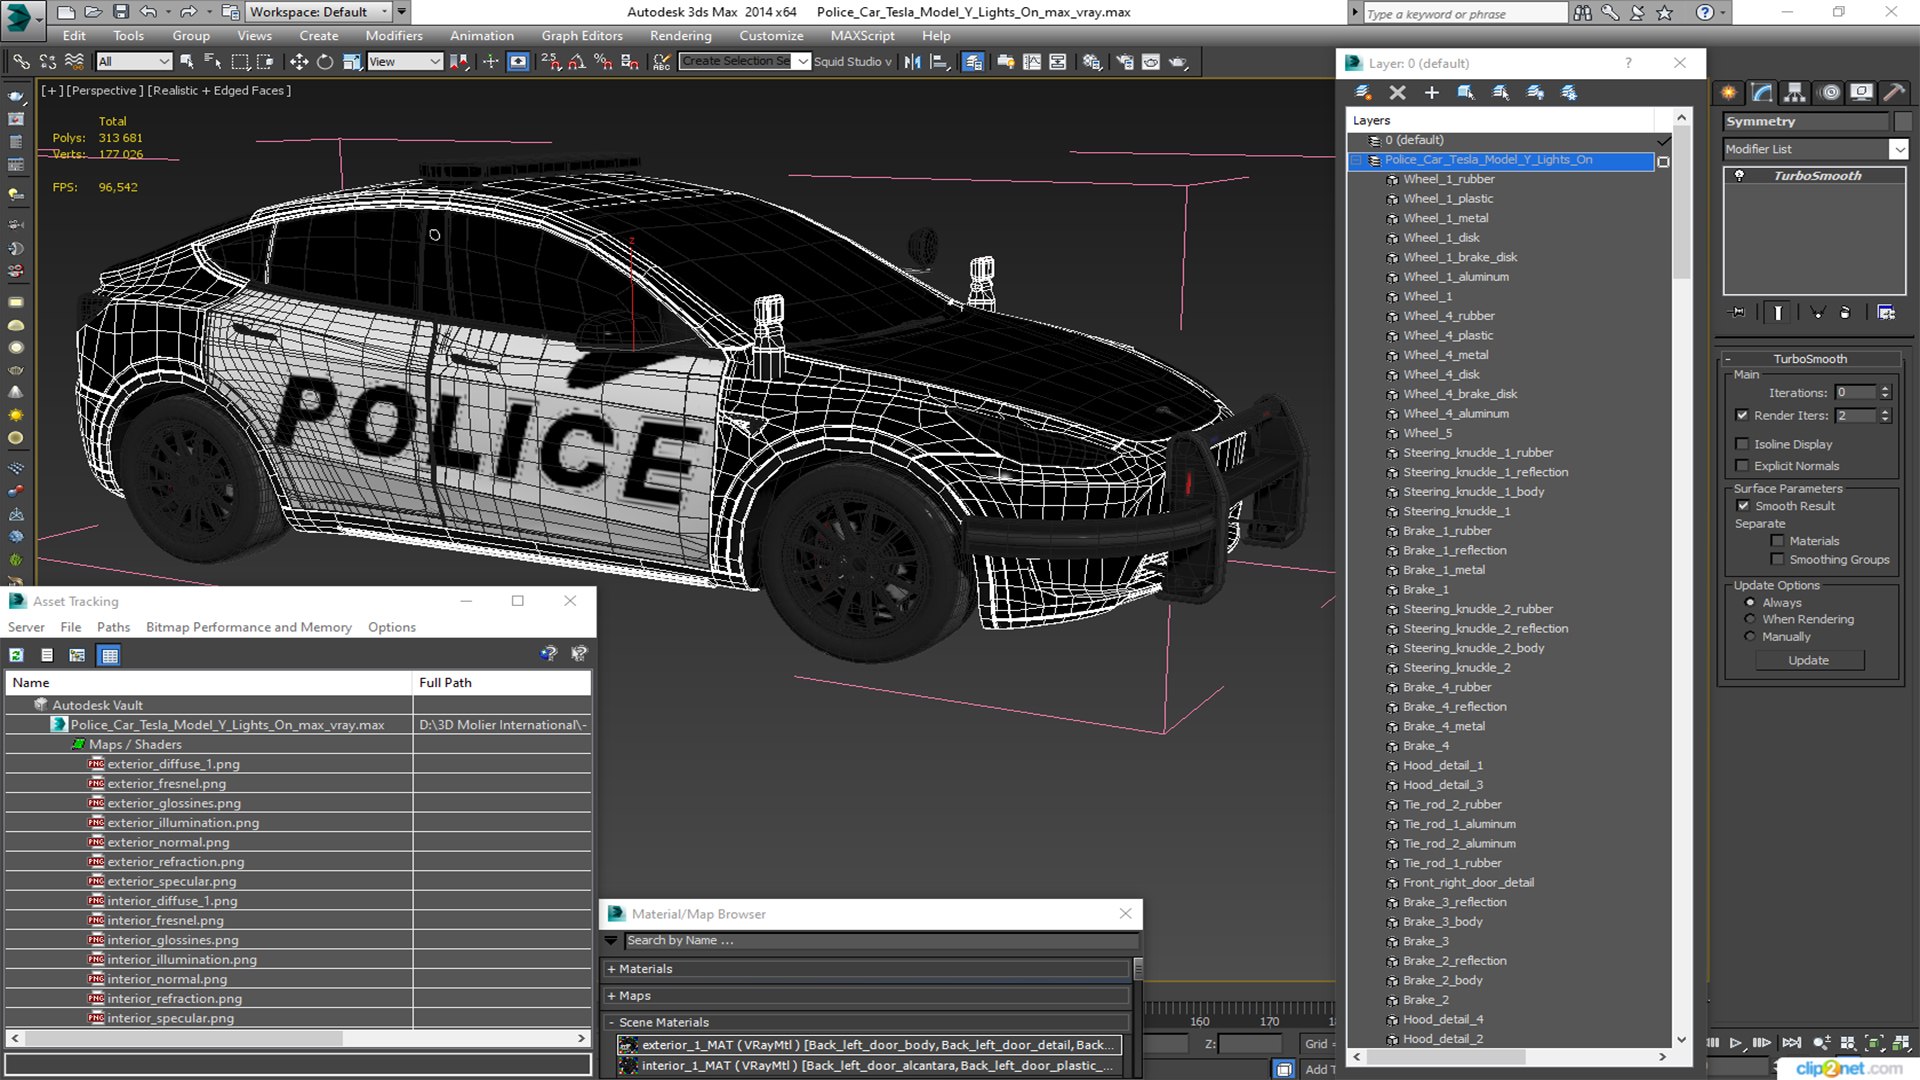This screenshot has height=1080, width=1920.
Task: Open the Display command panel tab
Action: (1861, 92)
